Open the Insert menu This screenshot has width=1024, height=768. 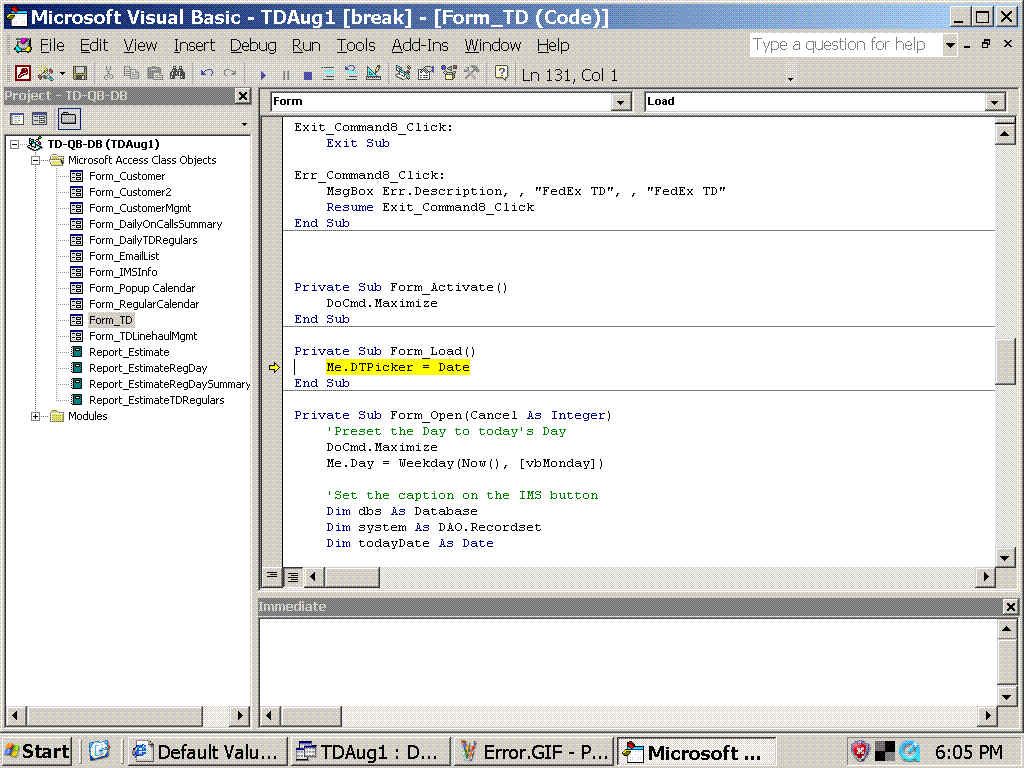[194, 45]
